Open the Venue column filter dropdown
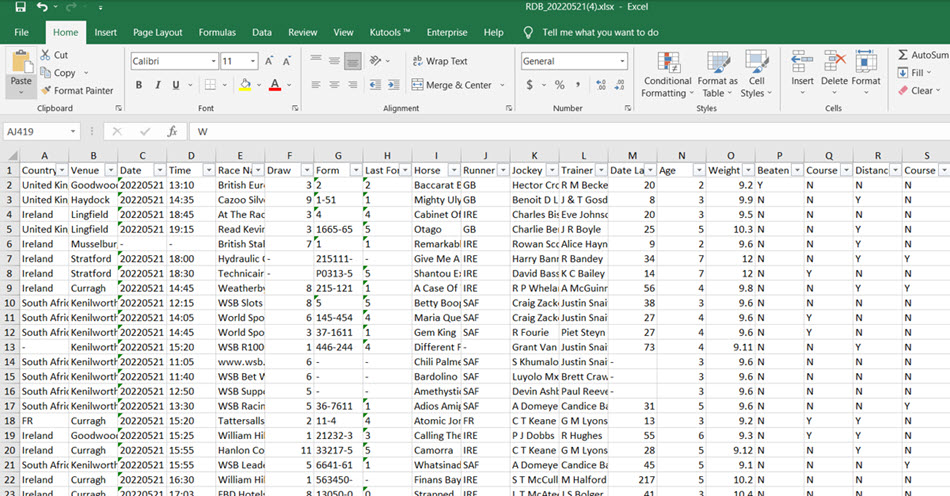 pyautogui.click(x=111, y=170)
